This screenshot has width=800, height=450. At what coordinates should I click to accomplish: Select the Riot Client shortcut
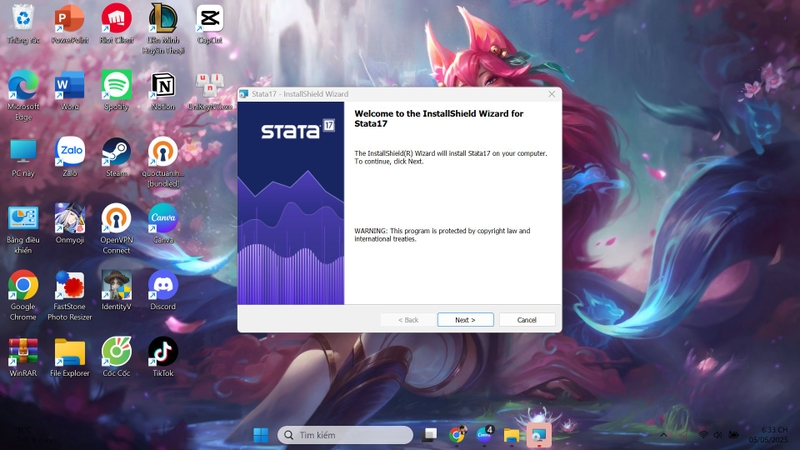point(116,23)
